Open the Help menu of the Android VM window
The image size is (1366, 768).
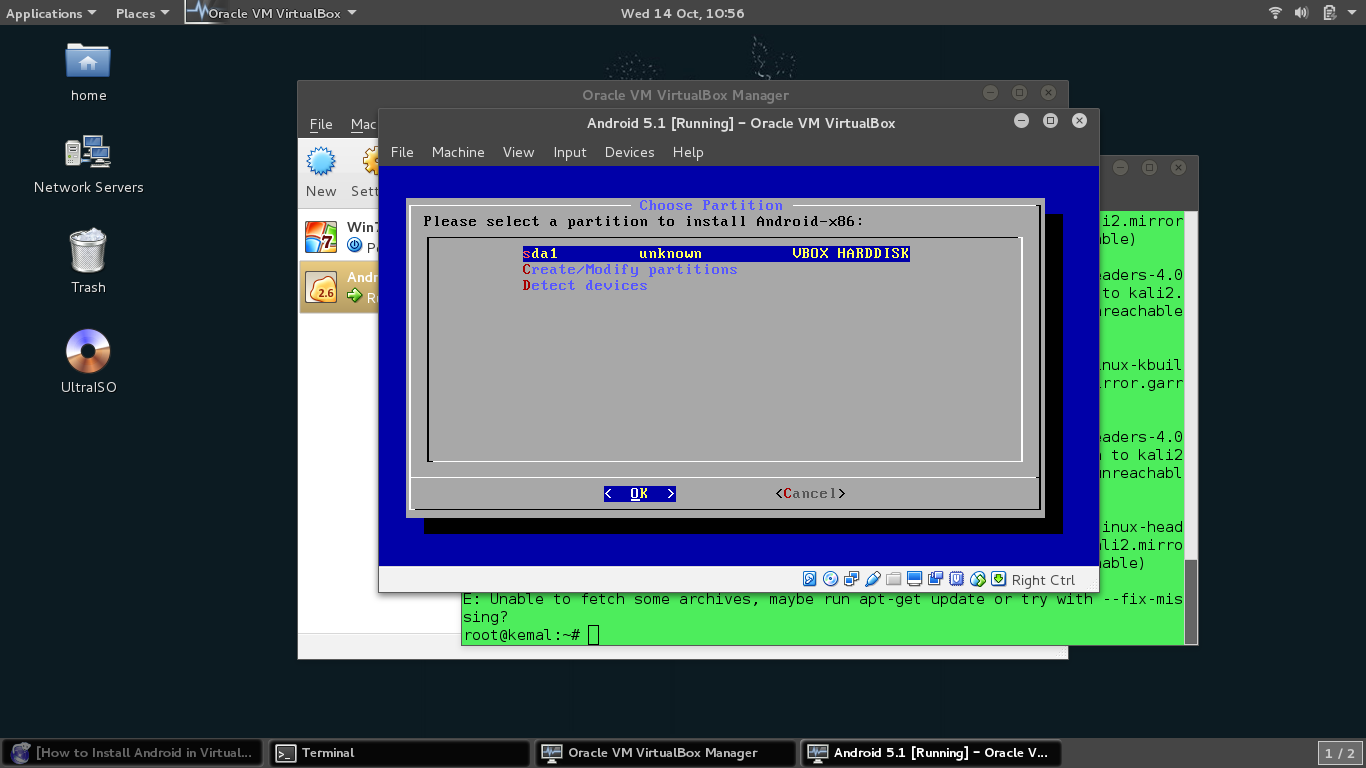(688, 152)
